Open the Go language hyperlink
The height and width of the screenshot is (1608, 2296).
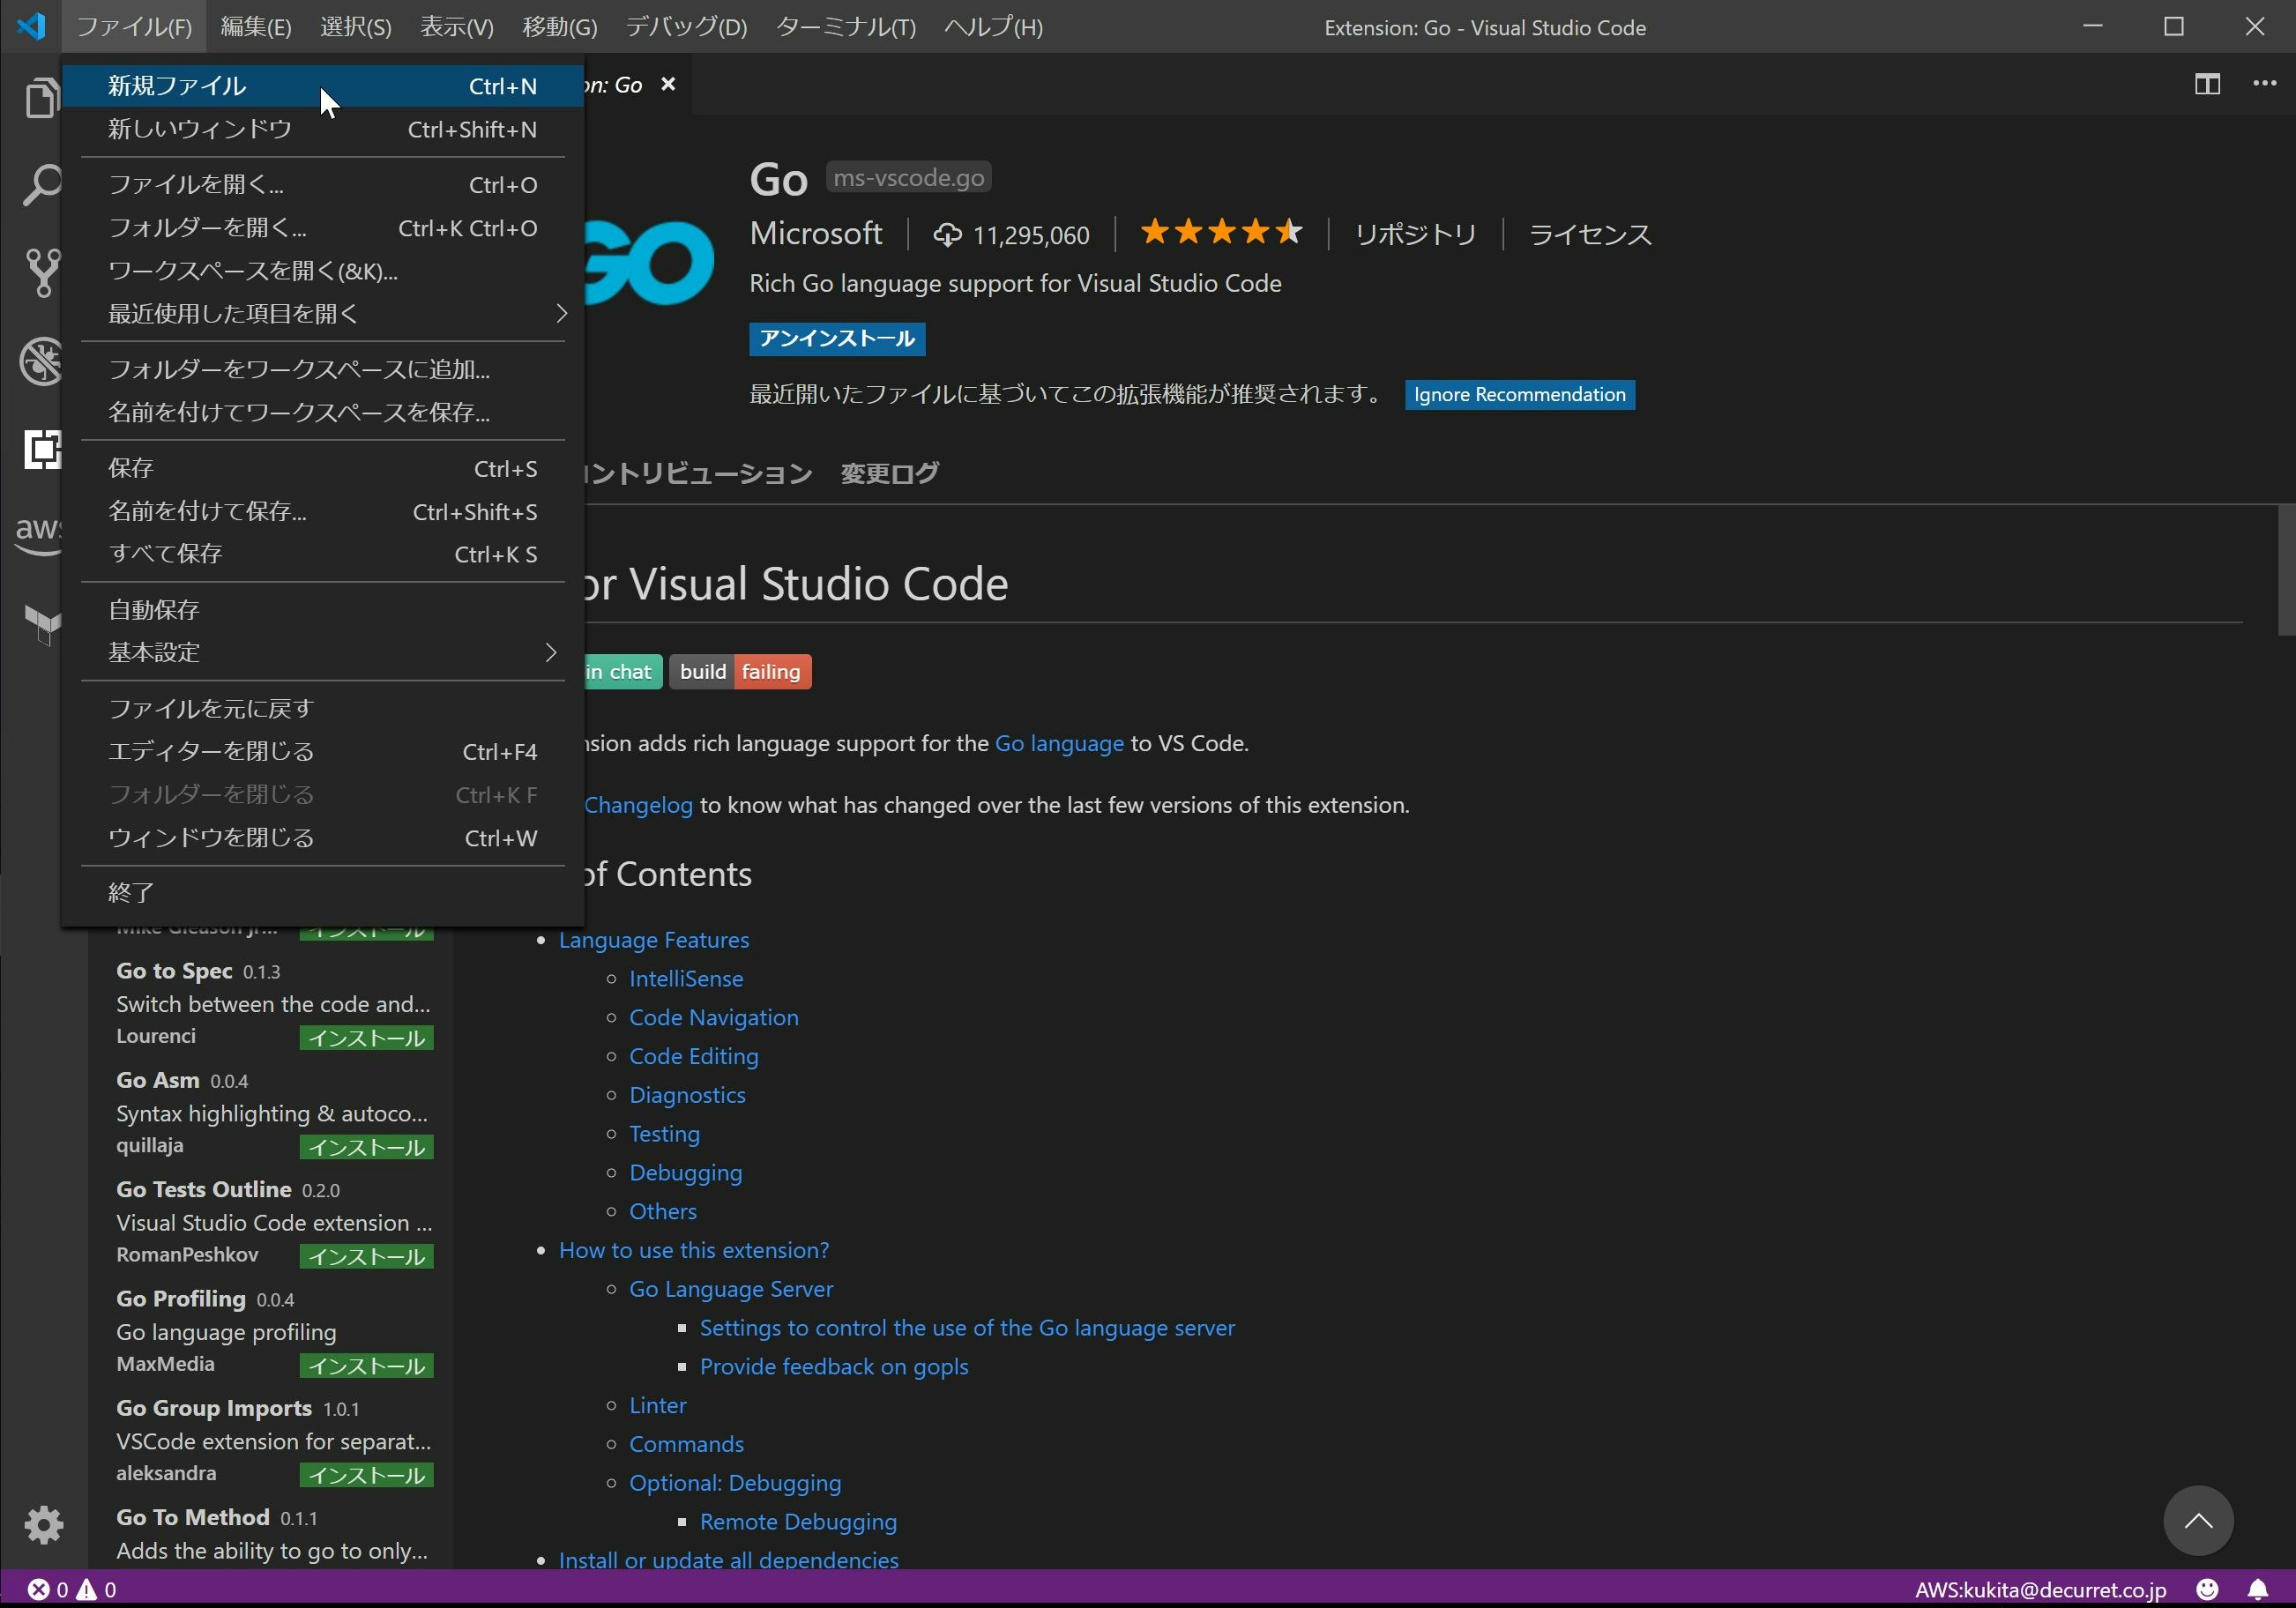tap(1058, 743)
